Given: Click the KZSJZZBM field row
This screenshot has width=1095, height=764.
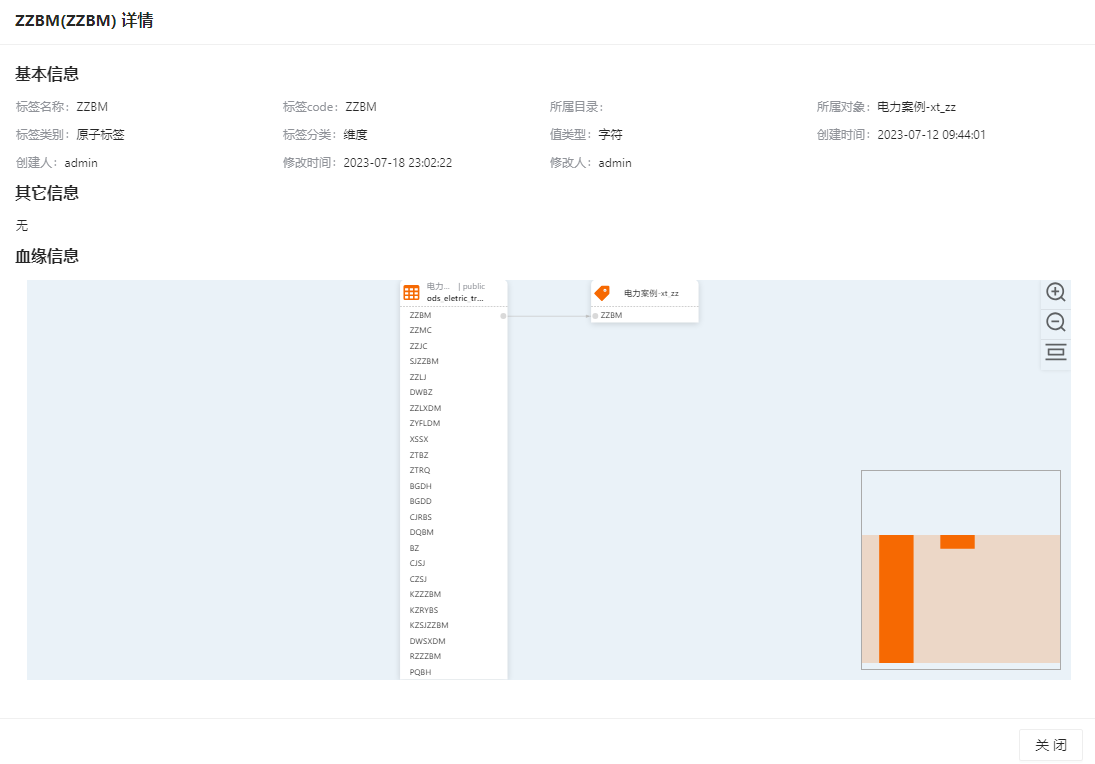Looking at the screenshot, I should (429, 625).
